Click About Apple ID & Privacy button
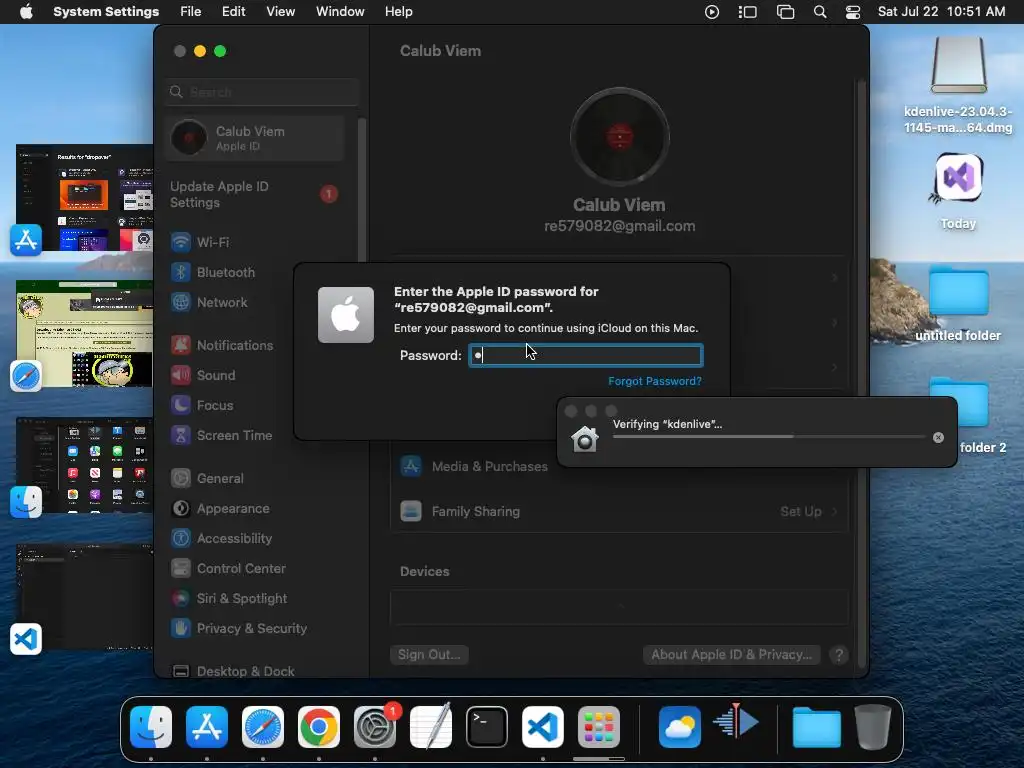This screenshot has height=768, width=1024. (731, 654)
